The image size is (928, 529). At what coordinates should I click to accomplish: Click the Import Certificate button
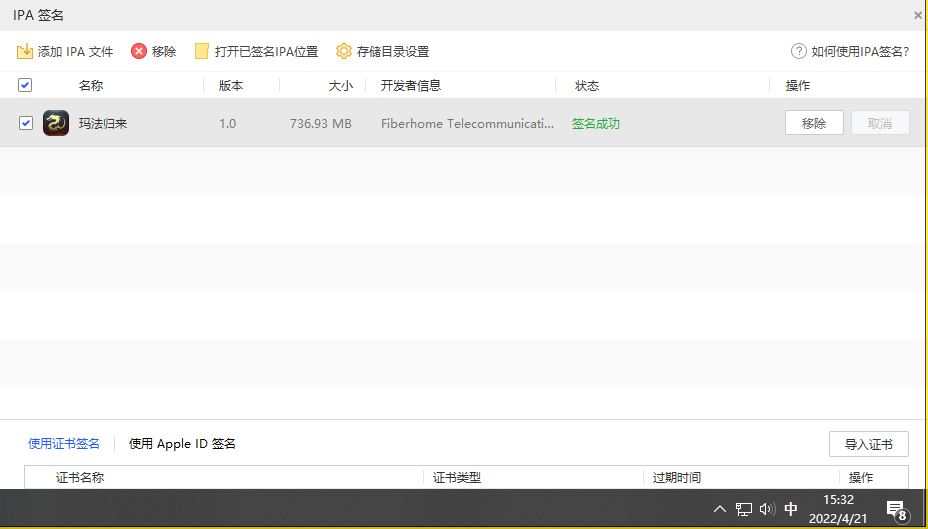(868, 444)
